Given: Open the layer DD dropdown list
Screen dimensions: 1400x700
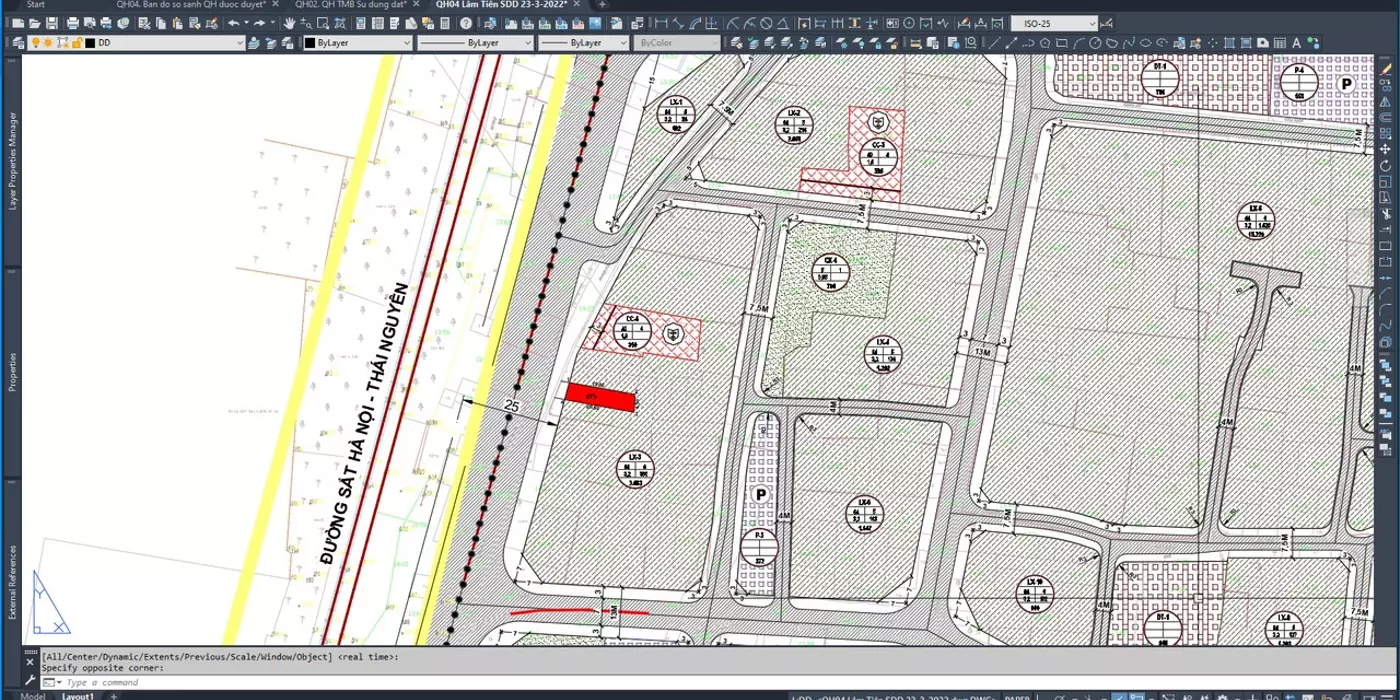Looking at the screenshot, I should pos(239,43).
